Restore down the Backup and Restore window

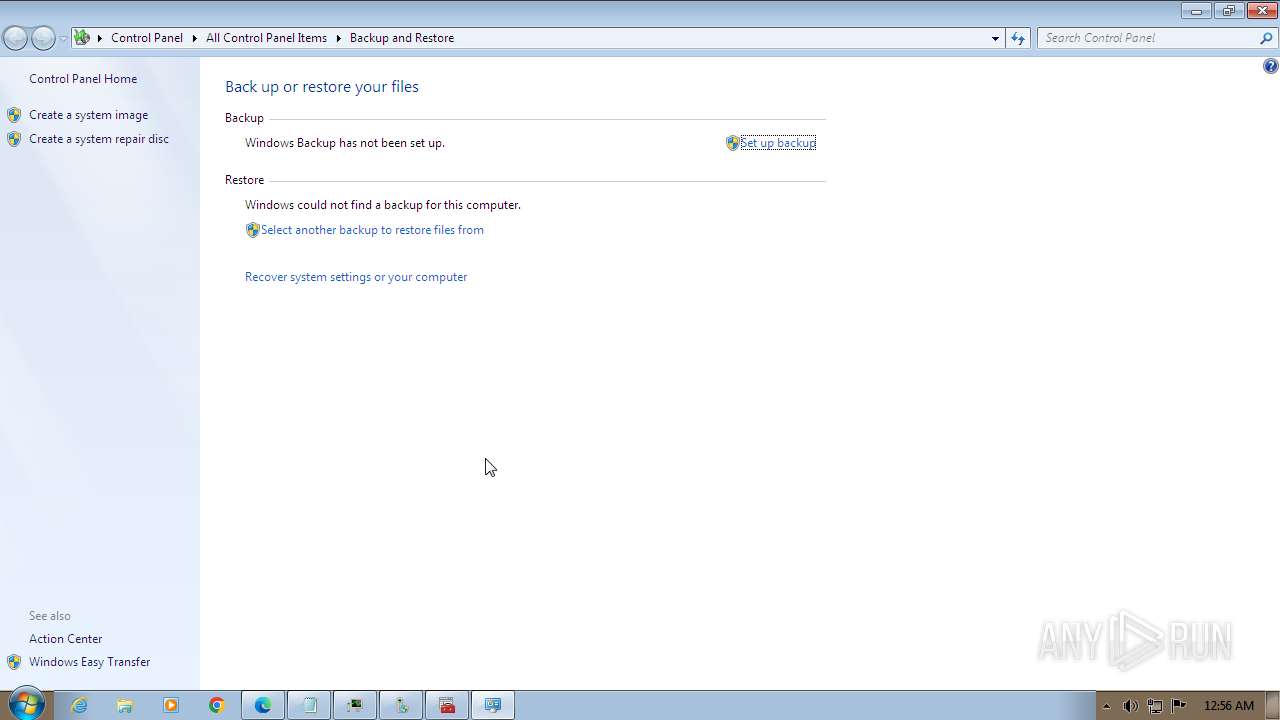[x=1229, y=11]
